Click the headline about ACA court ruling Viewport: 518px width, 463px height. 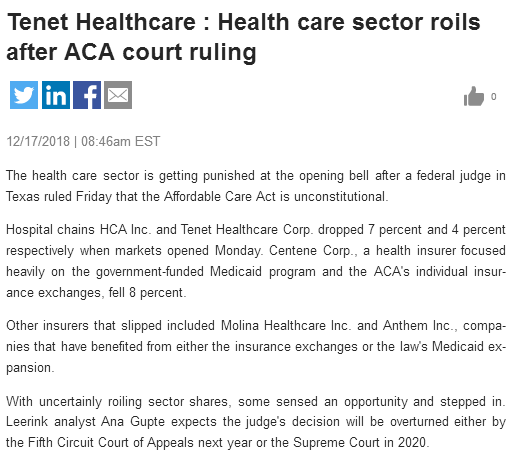[243, 37]
